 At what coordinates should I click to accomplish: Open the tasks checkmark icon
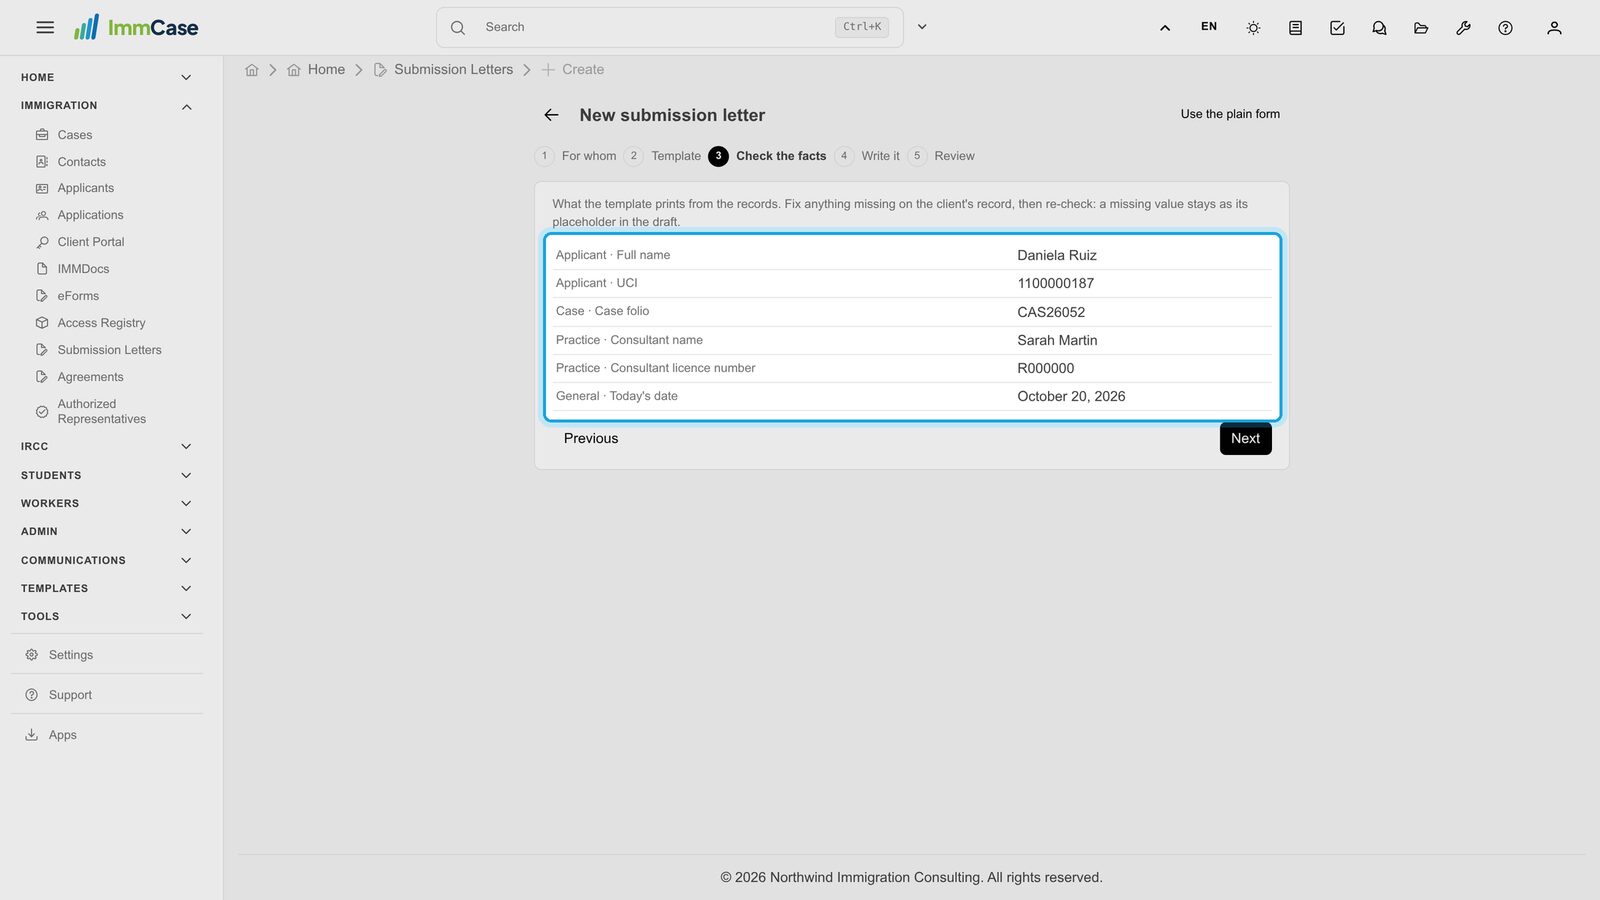(1337, 28)
